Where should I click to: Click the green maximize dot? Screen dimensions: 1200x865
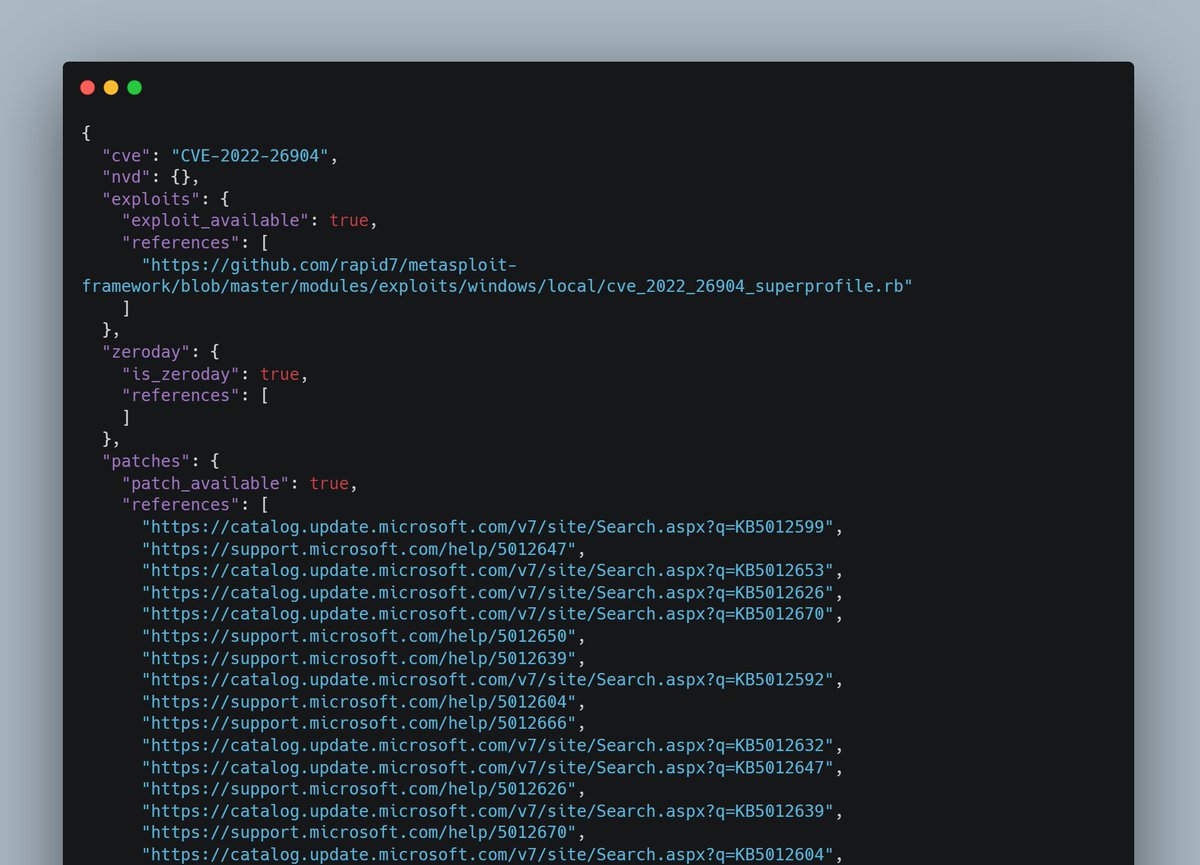[135, 88]
